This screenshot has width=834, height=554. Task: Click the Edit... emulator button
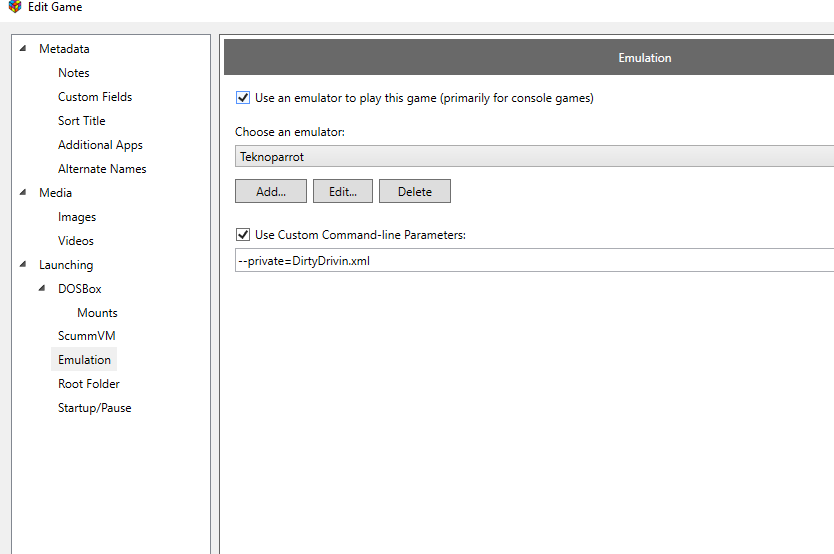pos(343,191)
